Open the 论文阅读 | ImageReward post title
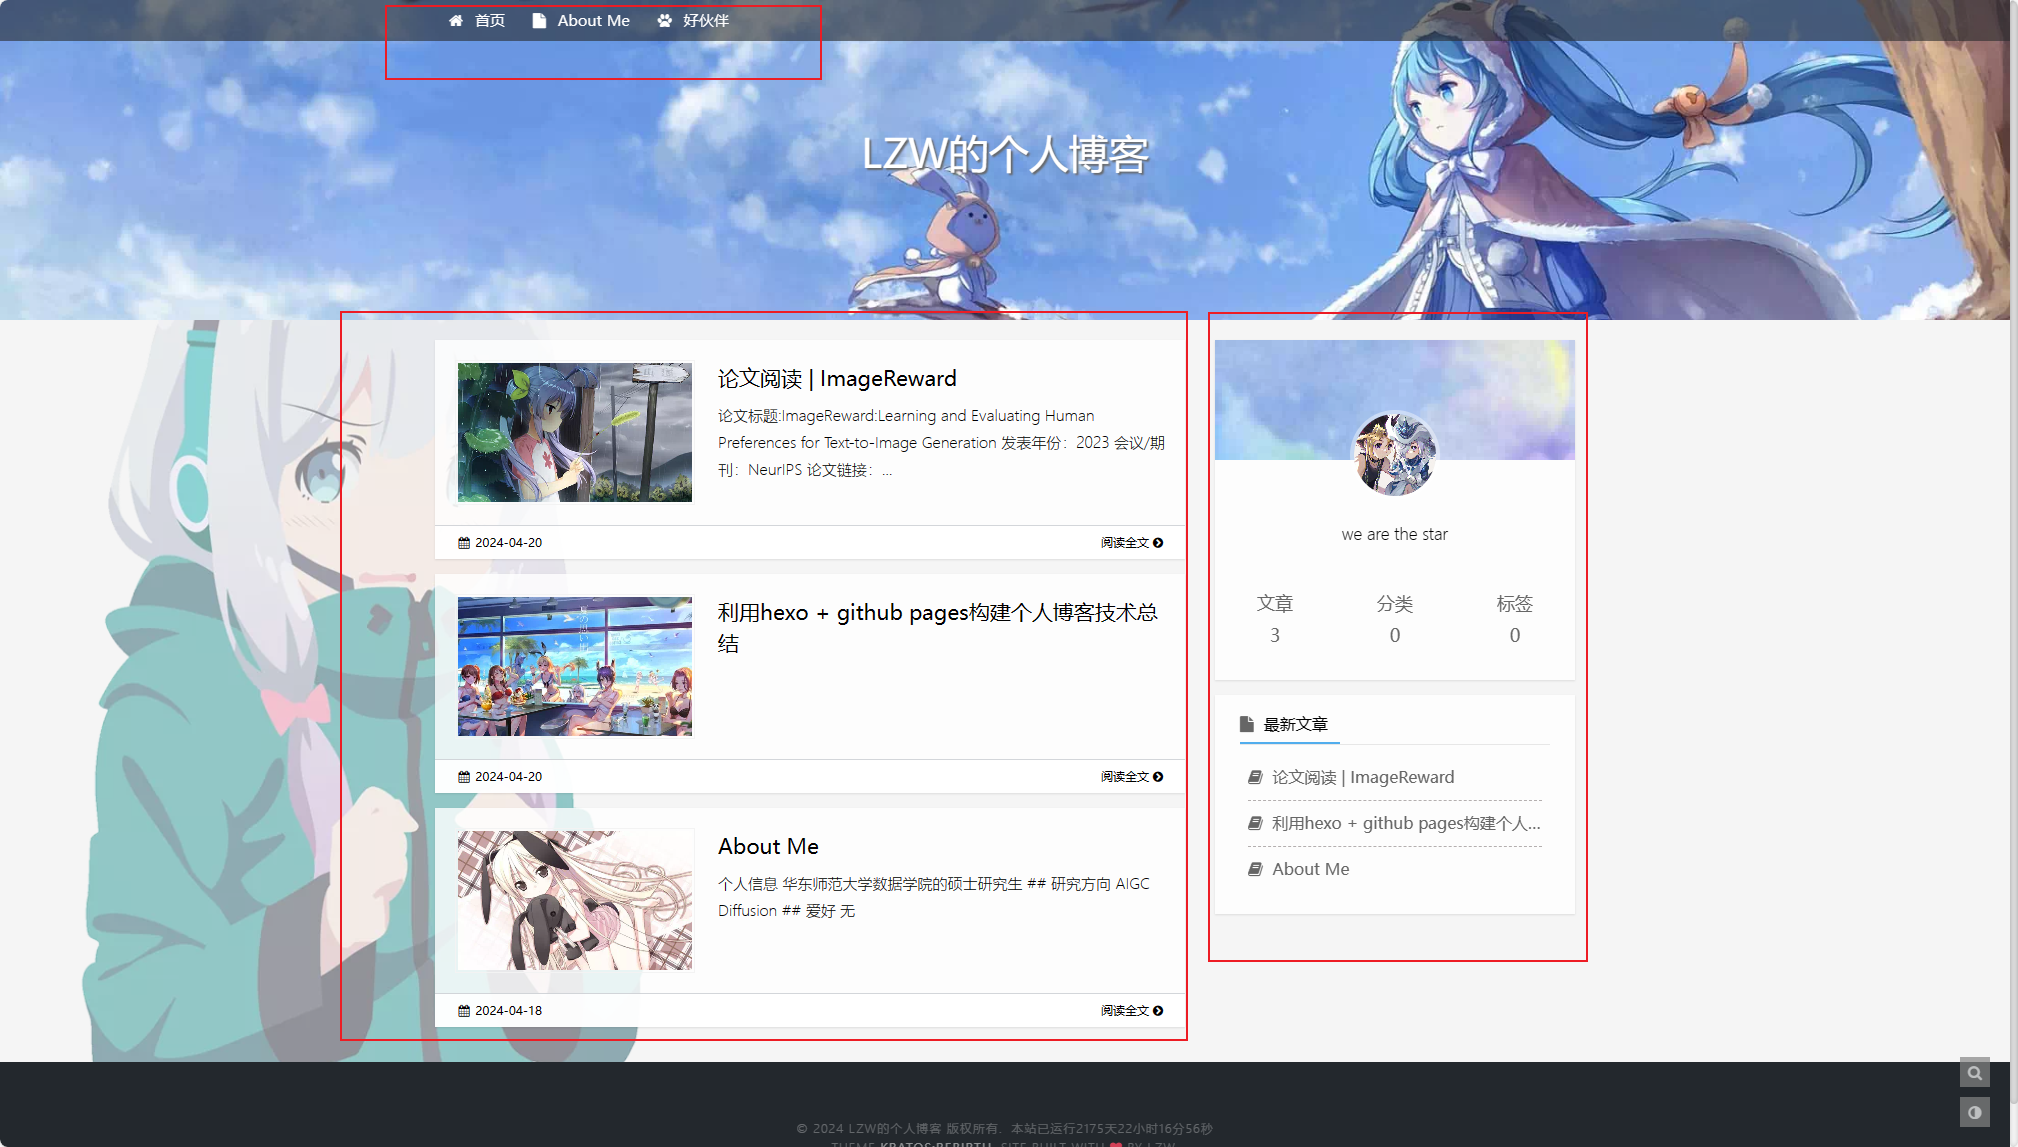 click(837, 379)
